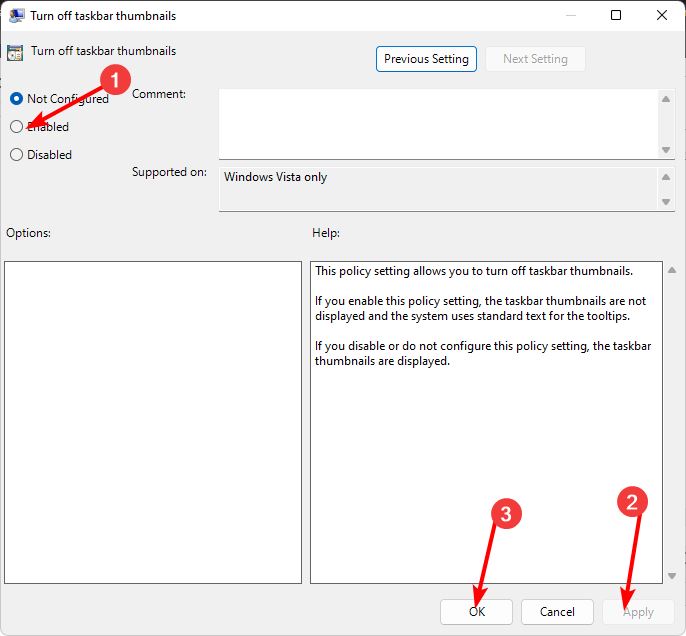The height and width of the screenshot is (636, 686).
Task: Click the policy icon in the title bar
Action: tap(17, 16)
